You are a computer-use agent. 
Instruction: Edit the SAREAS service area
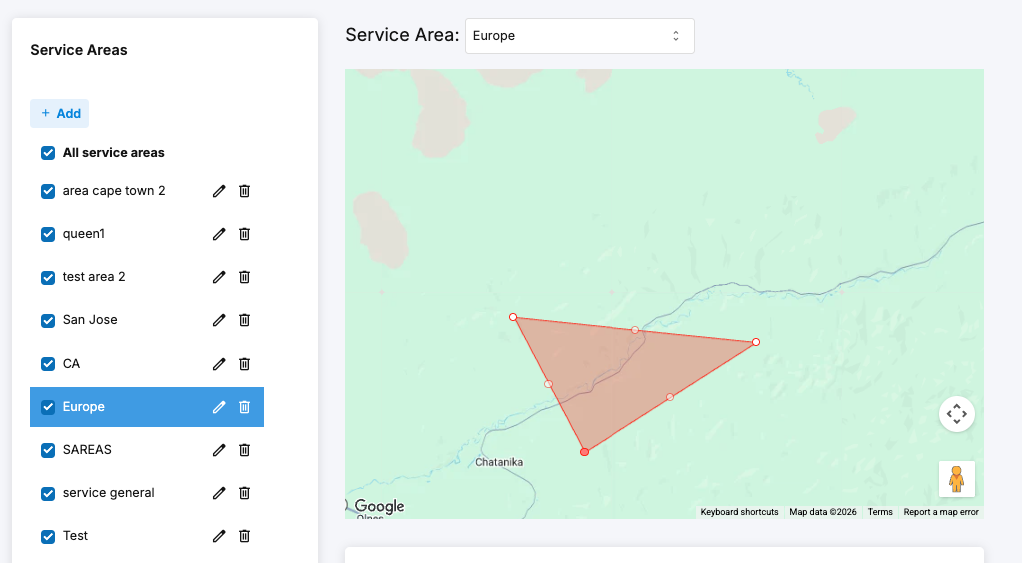(219, 450)
